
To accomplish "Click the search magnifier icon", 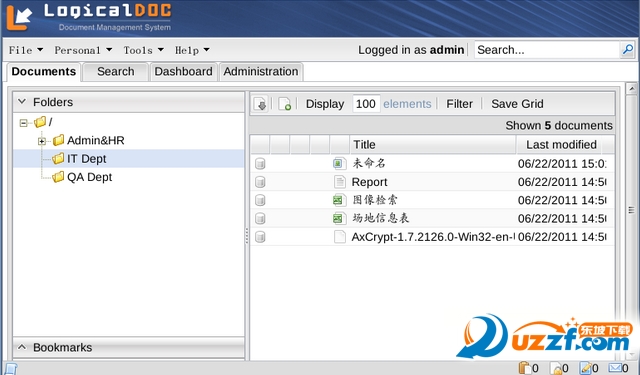I will point(627,50).
